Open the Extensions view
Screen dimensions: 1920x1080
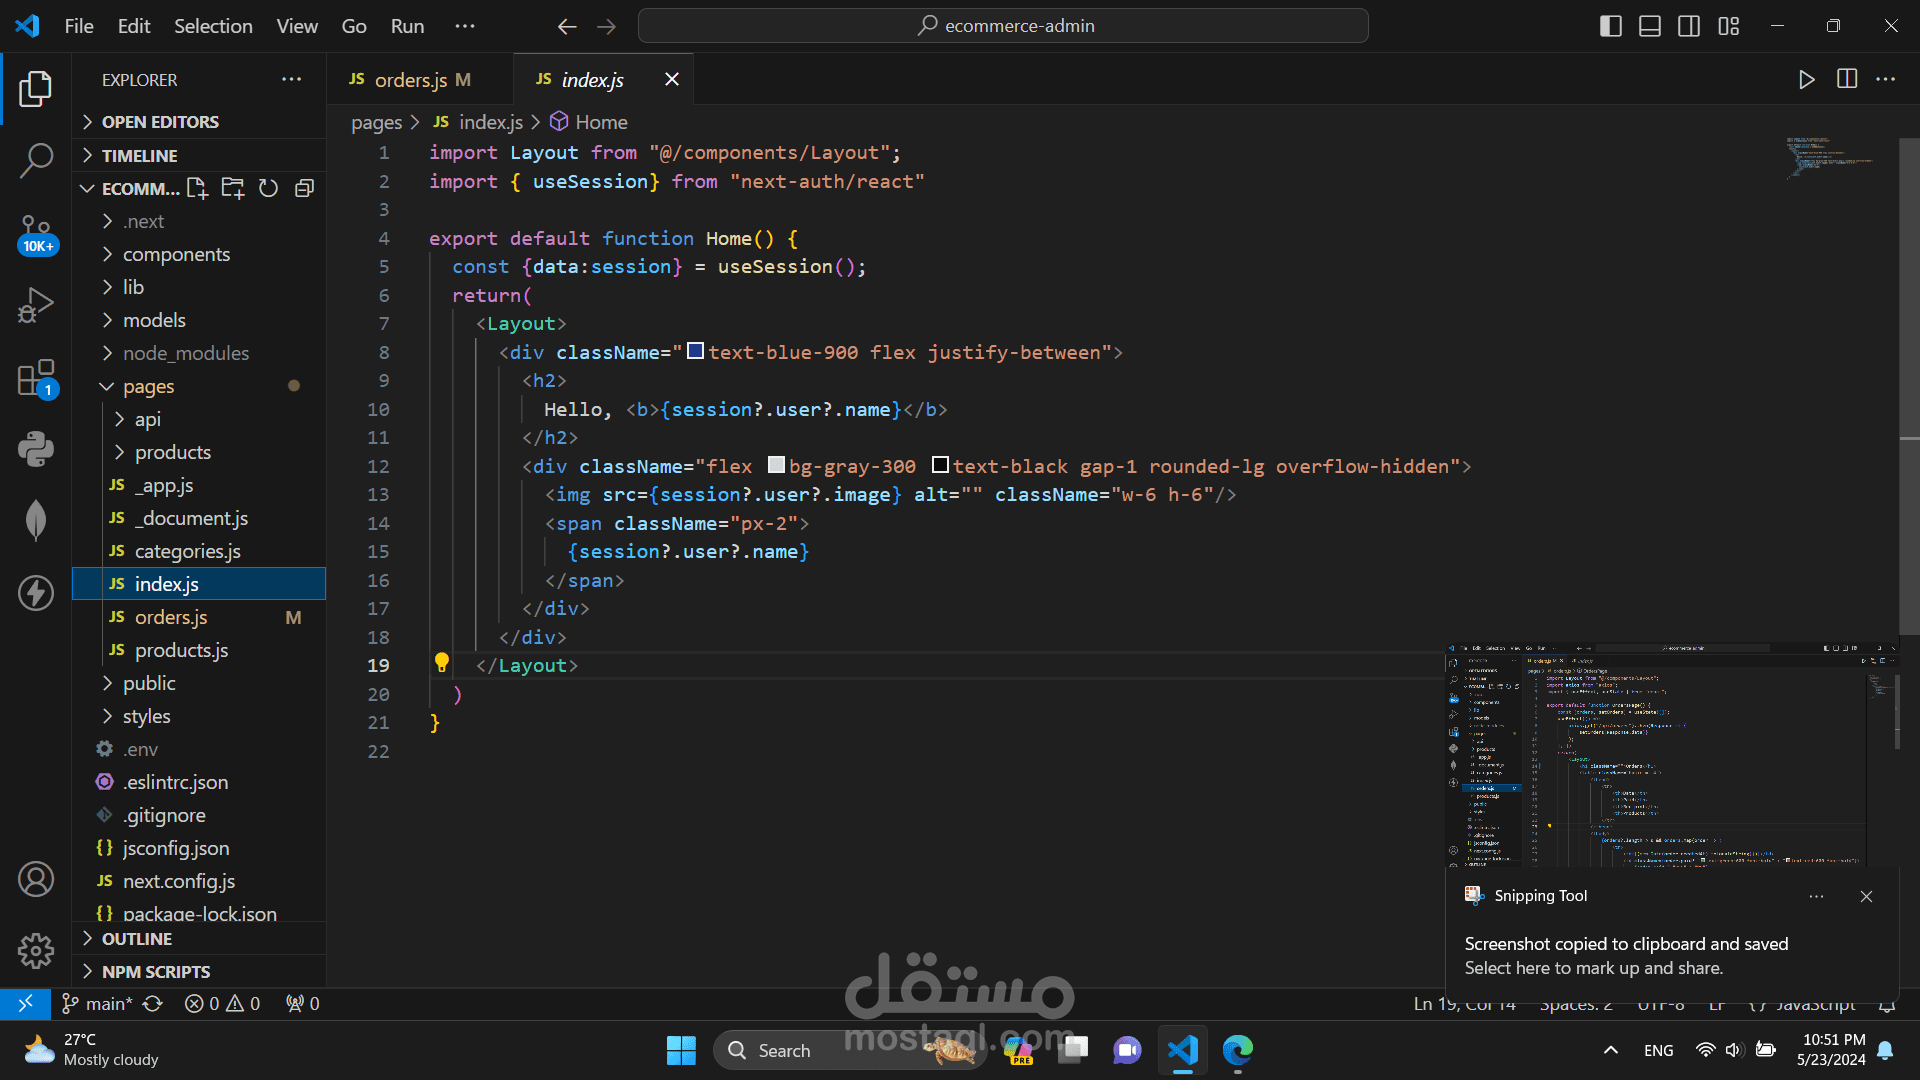tap(36, 379)
